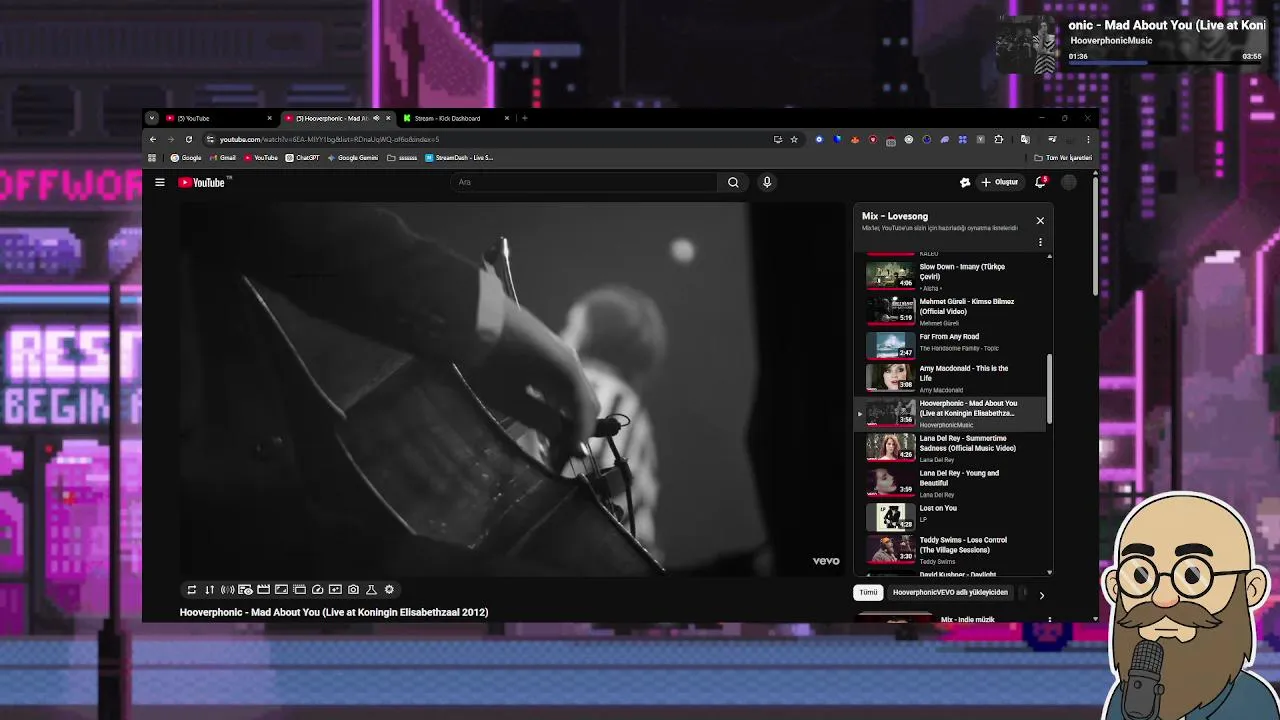
Task: Focus the Ara search field
Action: pos(585,182)
